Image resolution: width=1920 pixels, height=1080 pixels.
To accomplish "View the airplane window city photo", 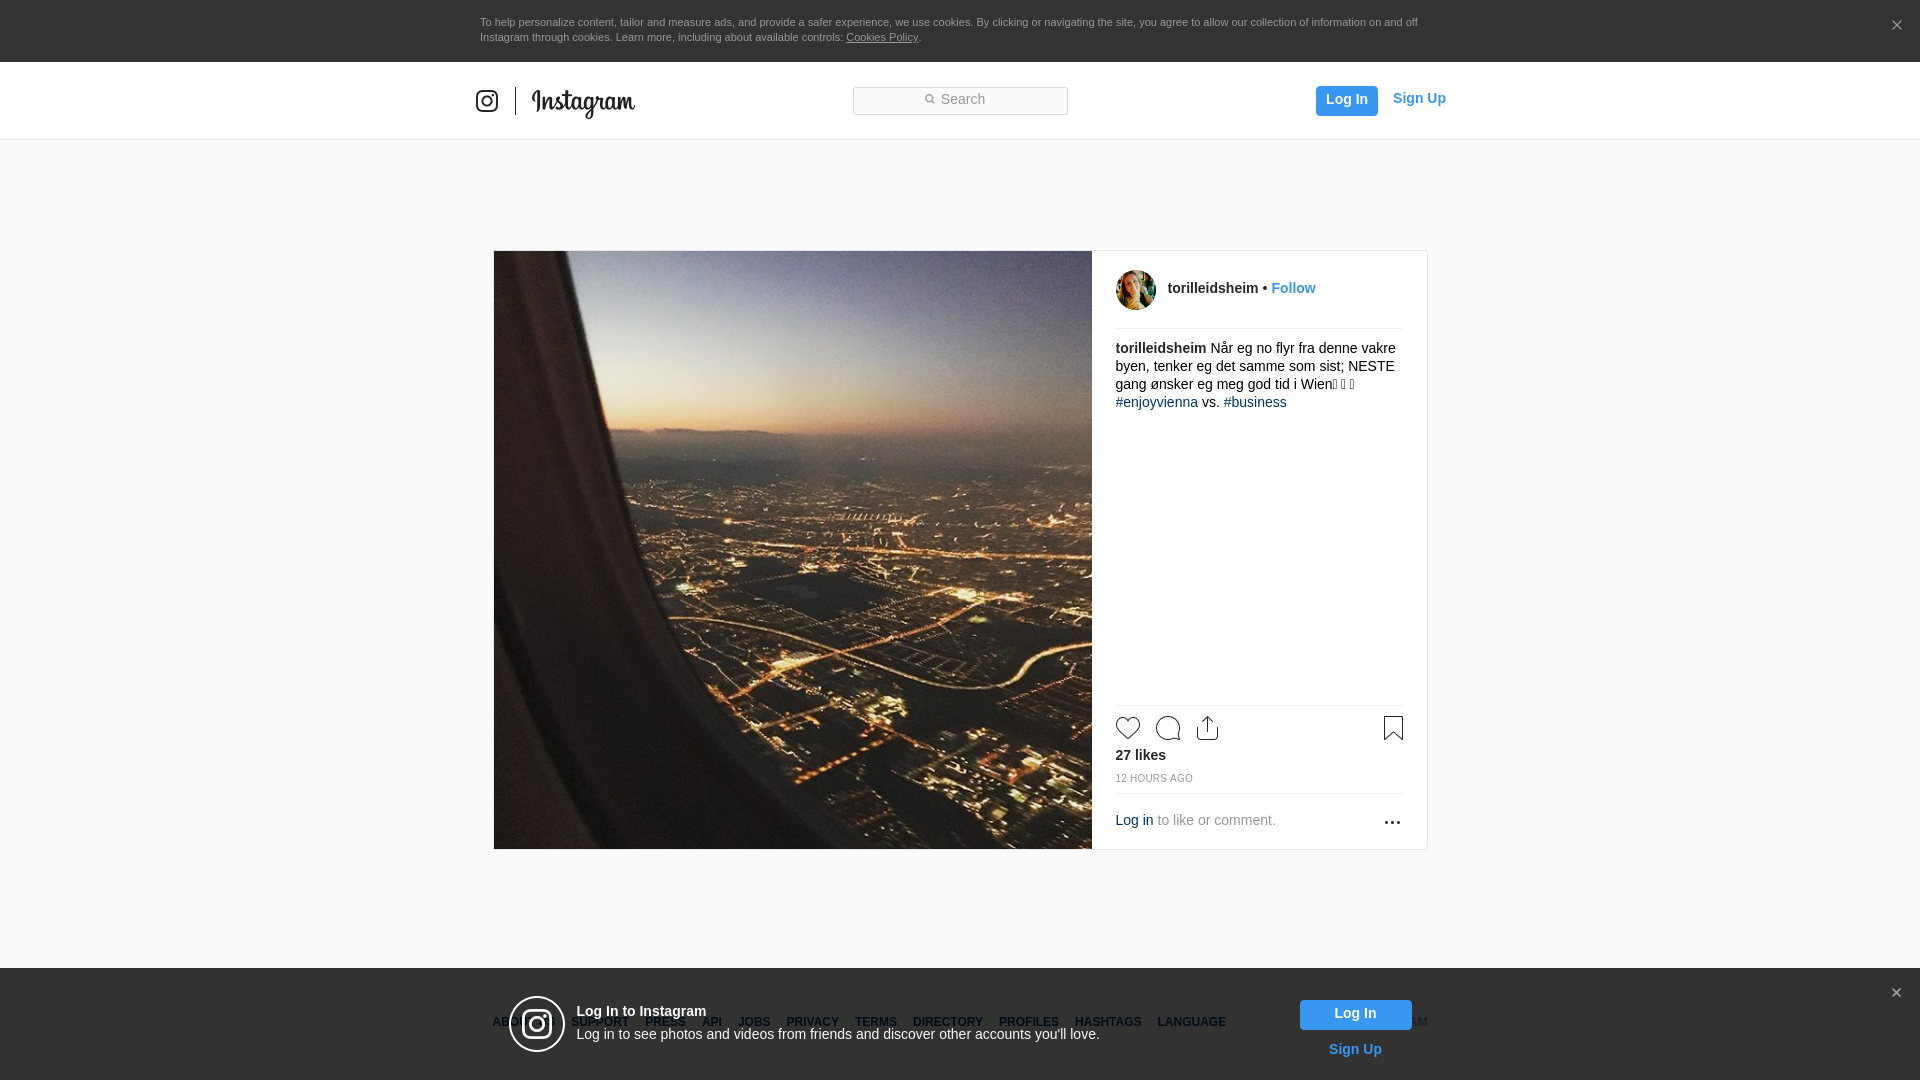I will coord(793,550).
